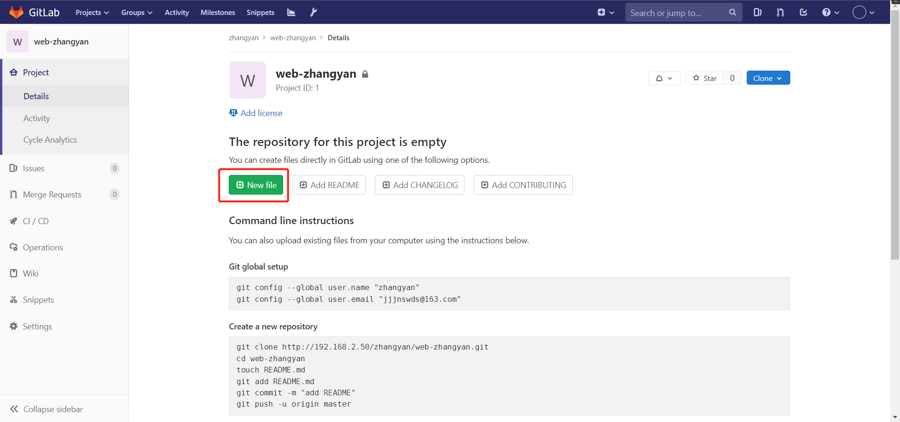Screen dimensions: 900x422
Task: Expand the Projects dropdown menu
Action: point(92,13)
